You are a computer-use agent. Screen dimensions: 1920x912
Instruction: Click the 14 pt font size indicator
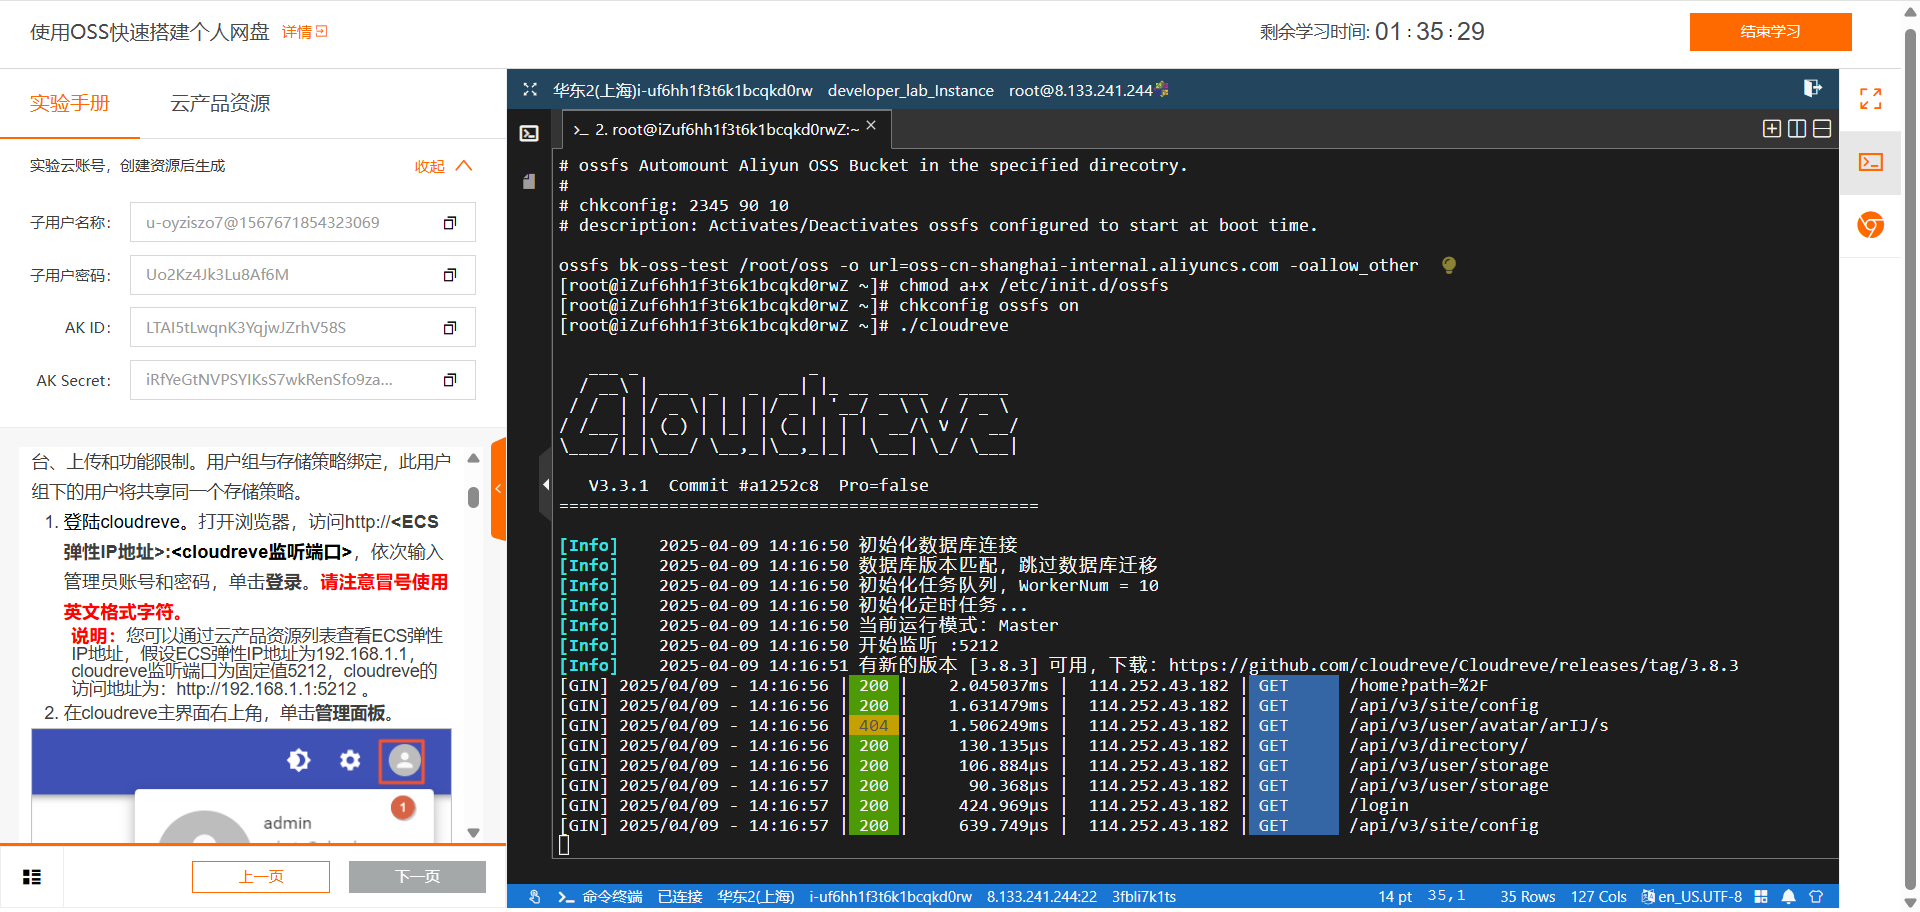(x=1395, y=897)
